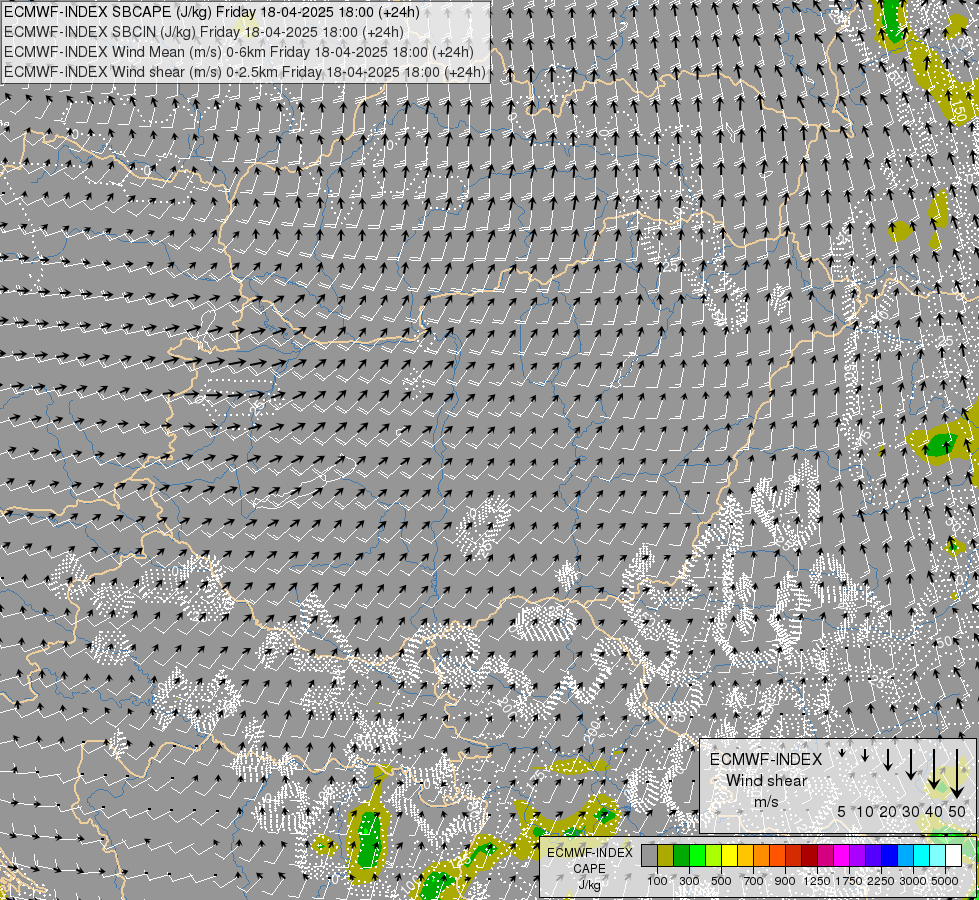The width and height of the screenshot is (979, 900).
Task: Click the '20' wind shear legend number
Action: (x=888, y=811)
